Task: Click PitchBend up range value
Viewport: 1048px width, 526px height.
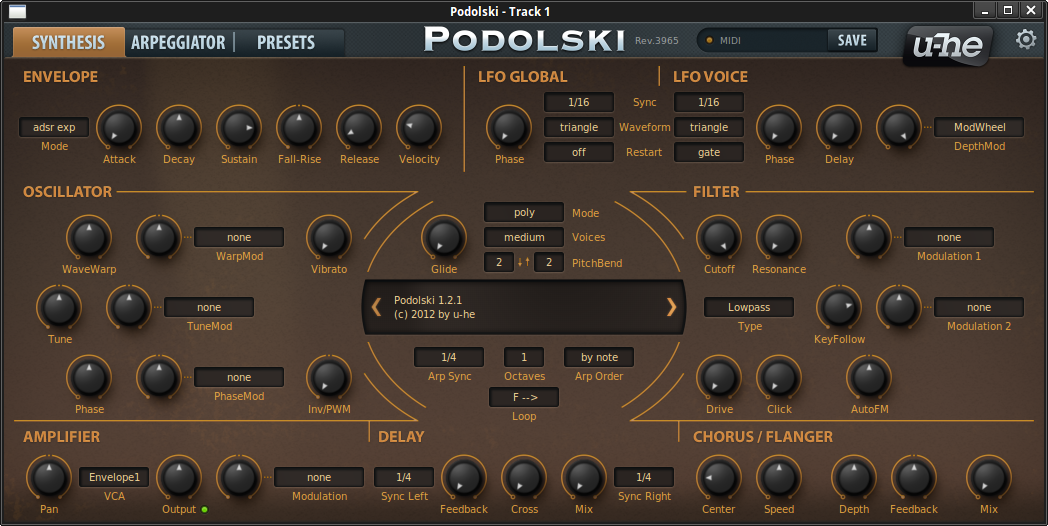Action: (549, 263)
